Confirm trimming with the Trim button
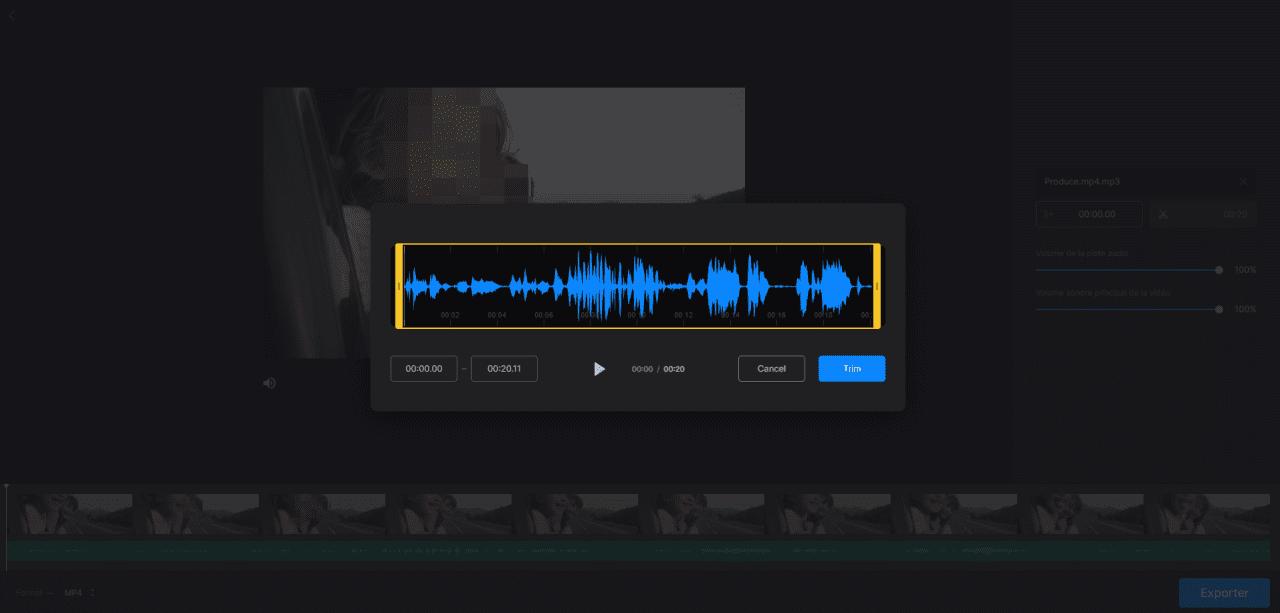 click(x=851, y=368)
